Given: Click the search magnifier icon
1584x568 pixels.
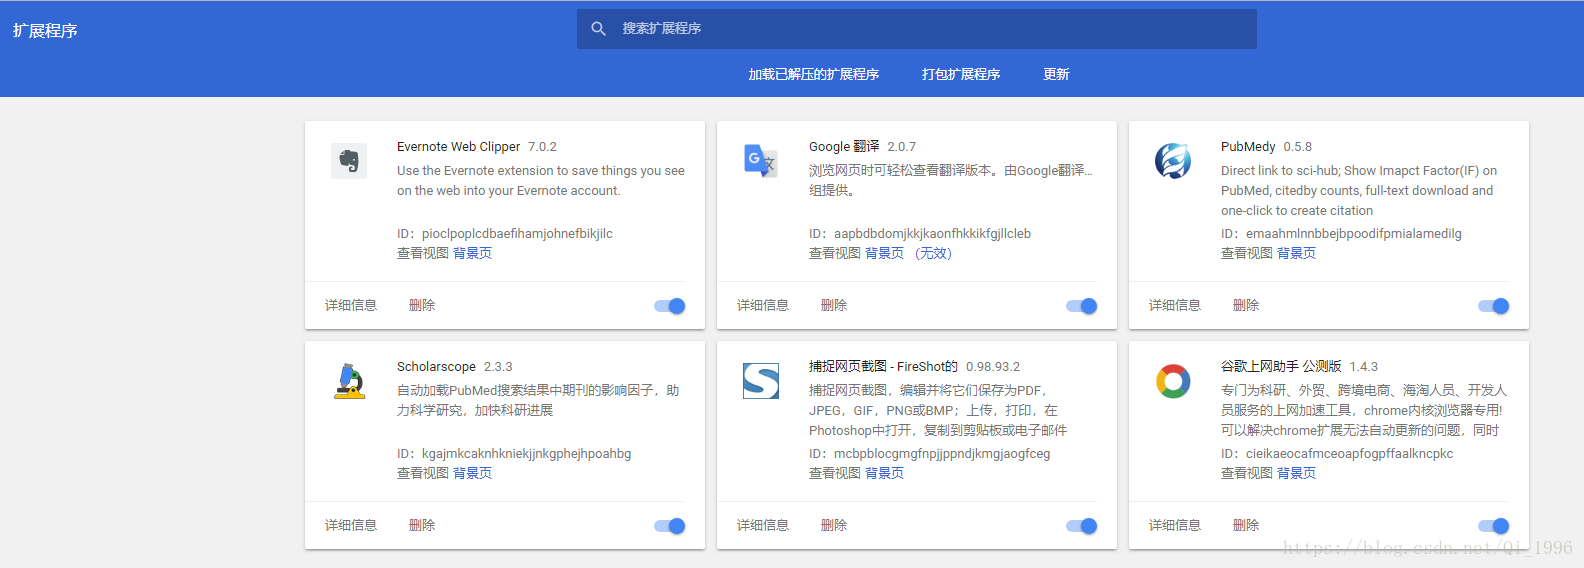Looking at the screenshot, I should click(x=598, y=29).
